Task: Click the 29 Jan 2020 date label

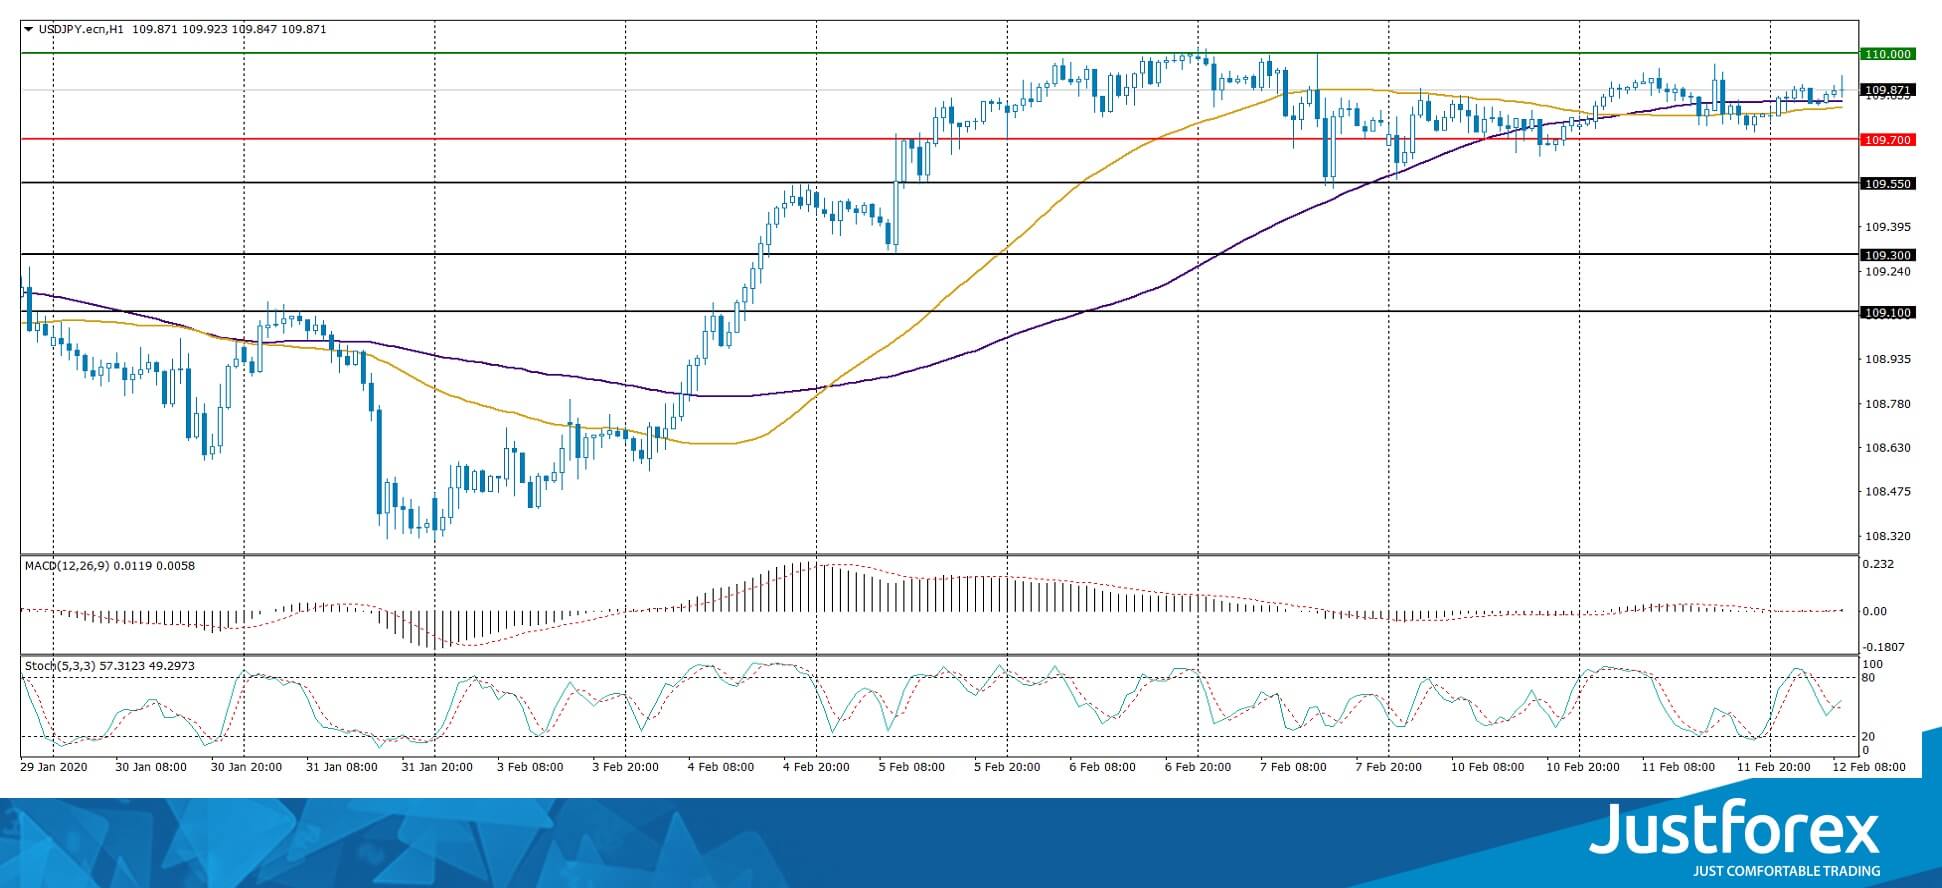Action: point(54,767)
